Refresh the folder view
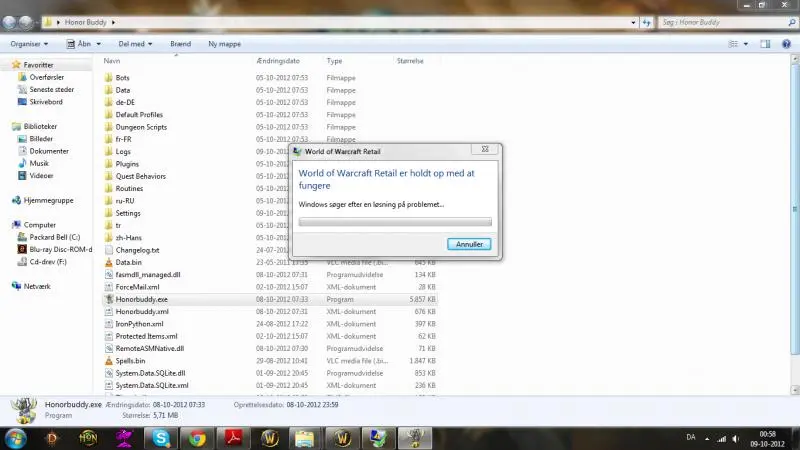This screenshot has width=800, height=450. [x=646, y=22]
